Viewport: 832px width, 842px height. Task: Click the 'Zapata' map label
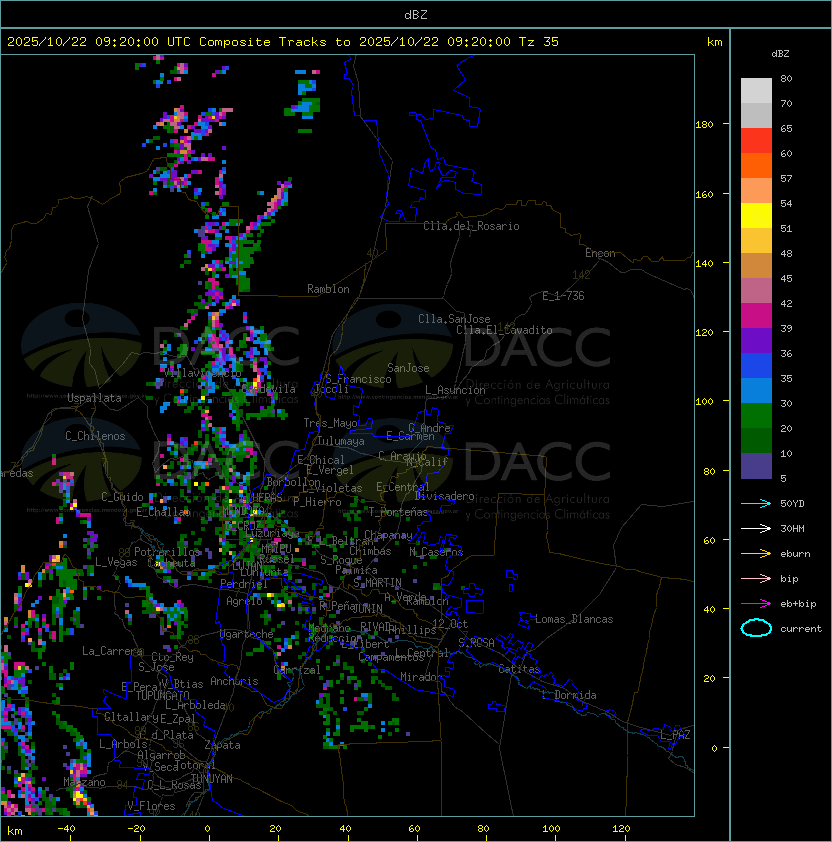click(x=222, y=745)
